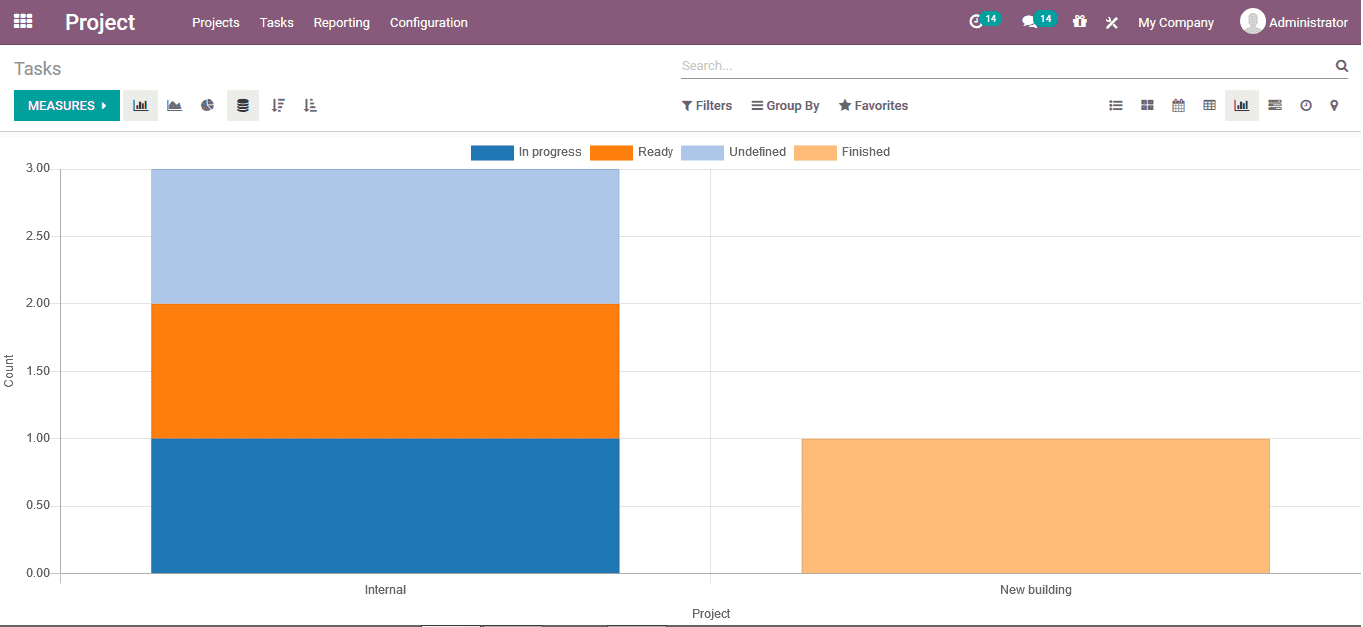This screenshot has height=627, width=1363.
Task: Open the Conversations messages panel
Action: [1030, 19]
